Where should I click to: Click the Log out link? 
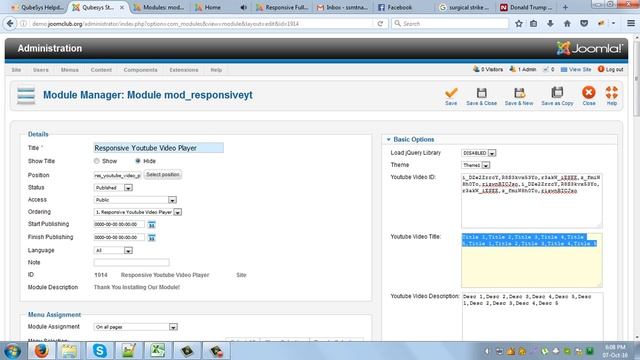coord(611,69)
